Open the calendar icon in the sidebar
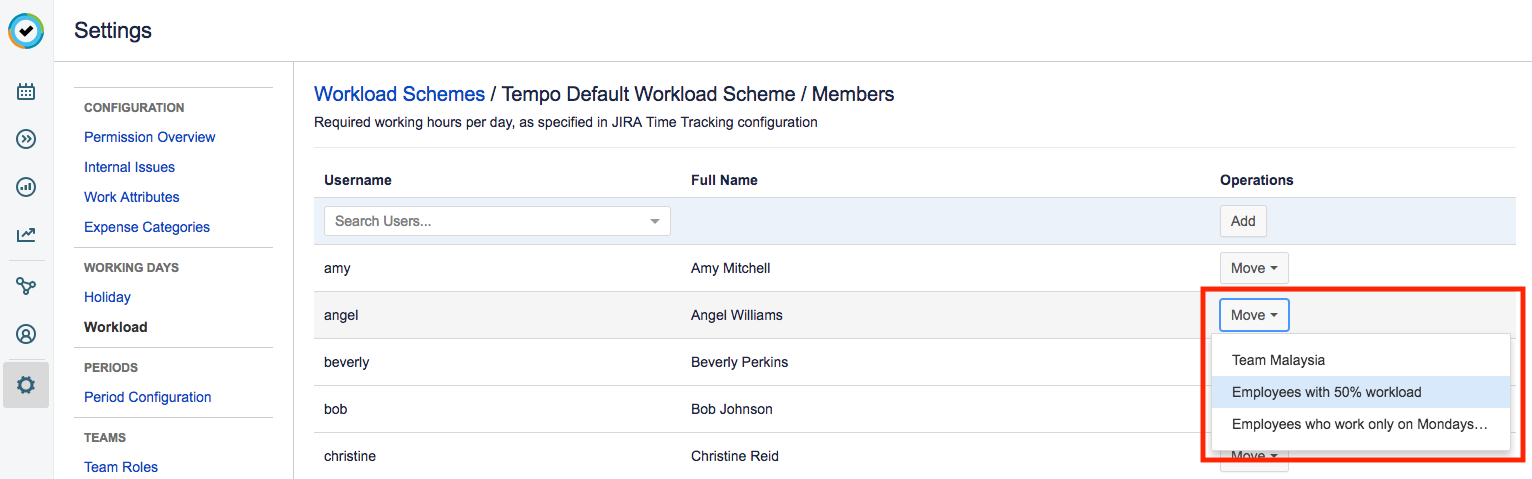Screen dimensions: 1532x479 tap(26, 92)
